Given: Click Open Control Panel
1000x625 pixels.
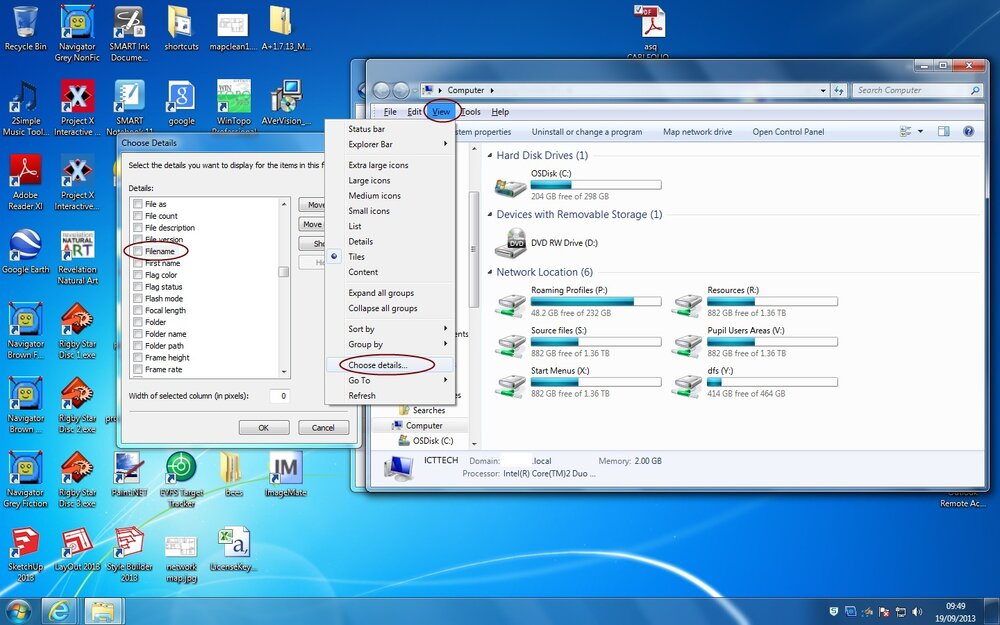Looking at the screenshot, I should tap(788, 132).
